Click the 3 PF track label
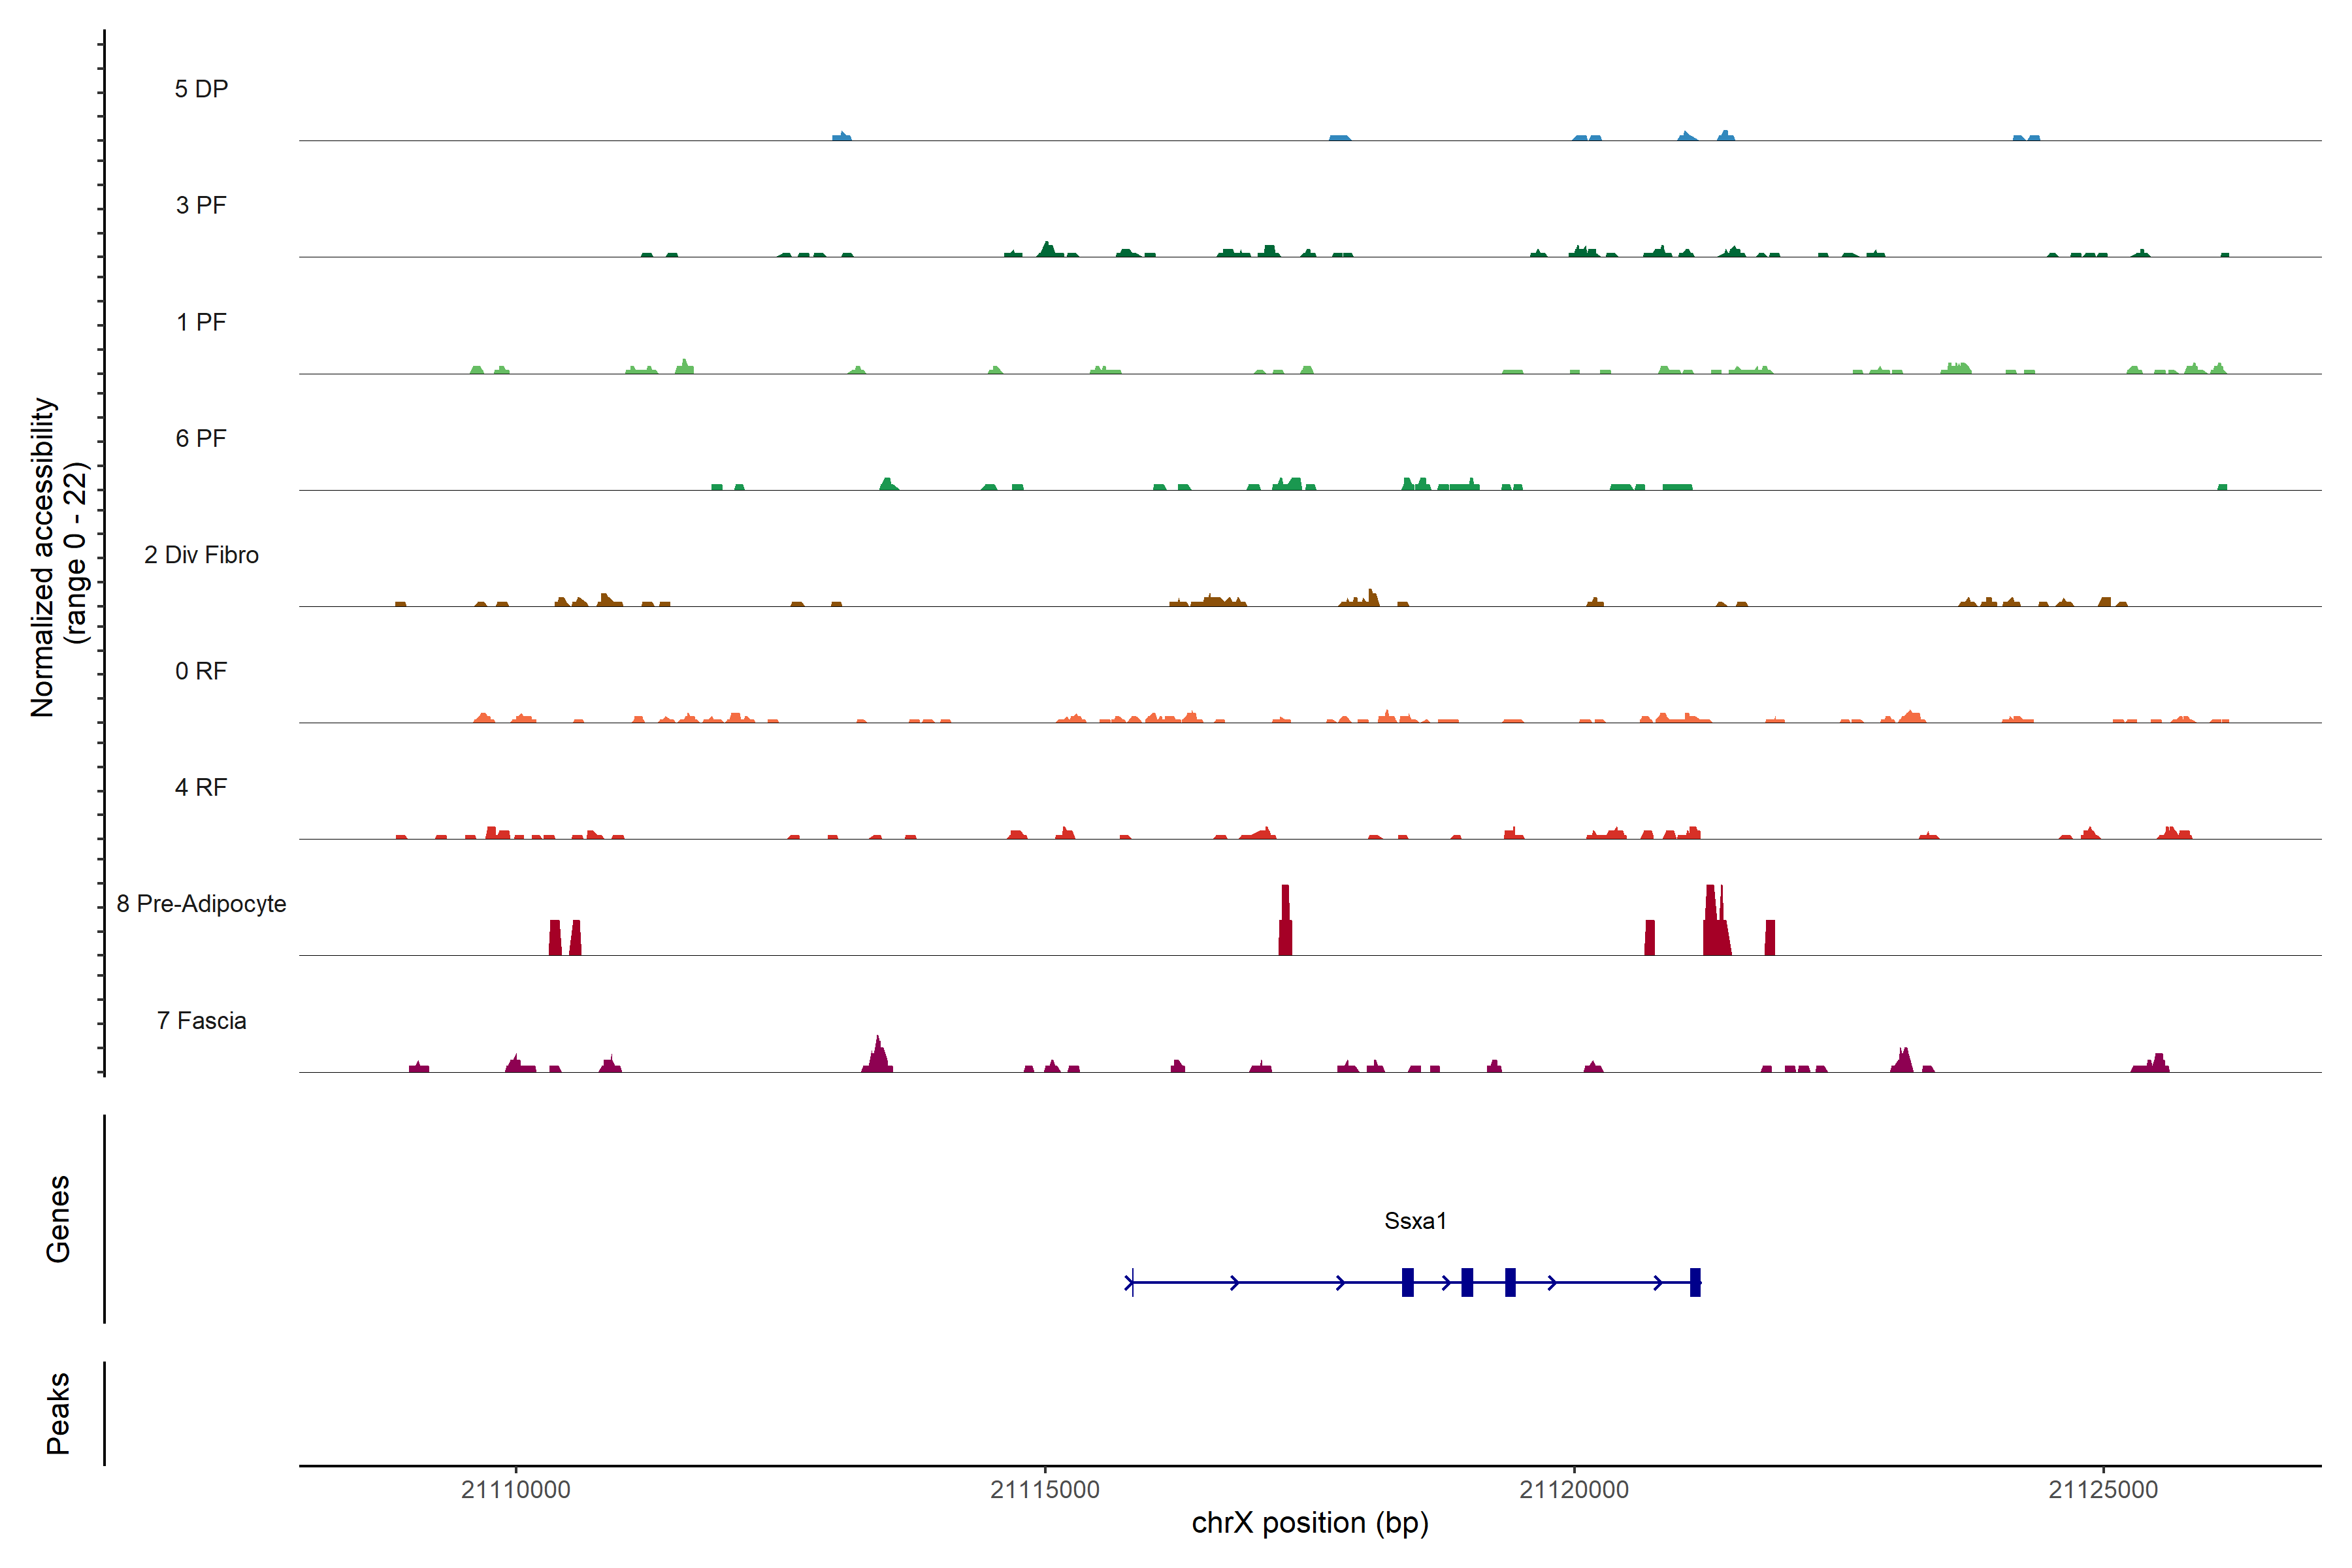 tap(201, 205)
